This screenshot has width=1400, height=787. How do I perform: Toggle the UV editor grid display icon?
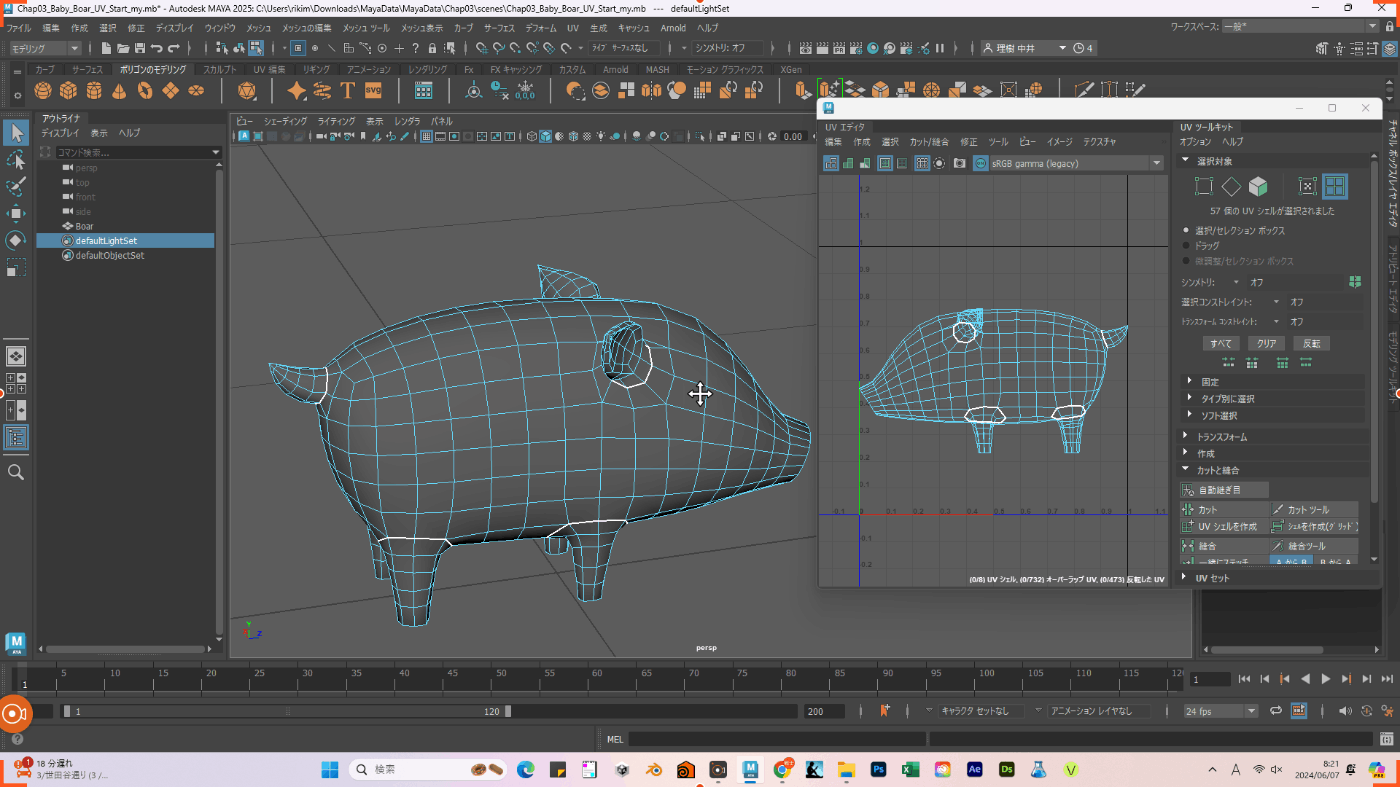pos(923,163)
